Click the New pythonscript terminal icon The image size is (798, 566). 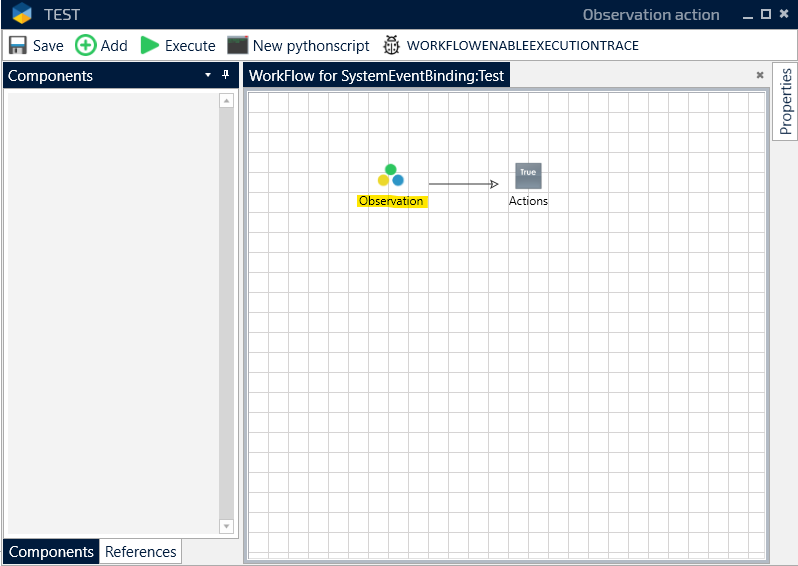click(x=237, y=45)
